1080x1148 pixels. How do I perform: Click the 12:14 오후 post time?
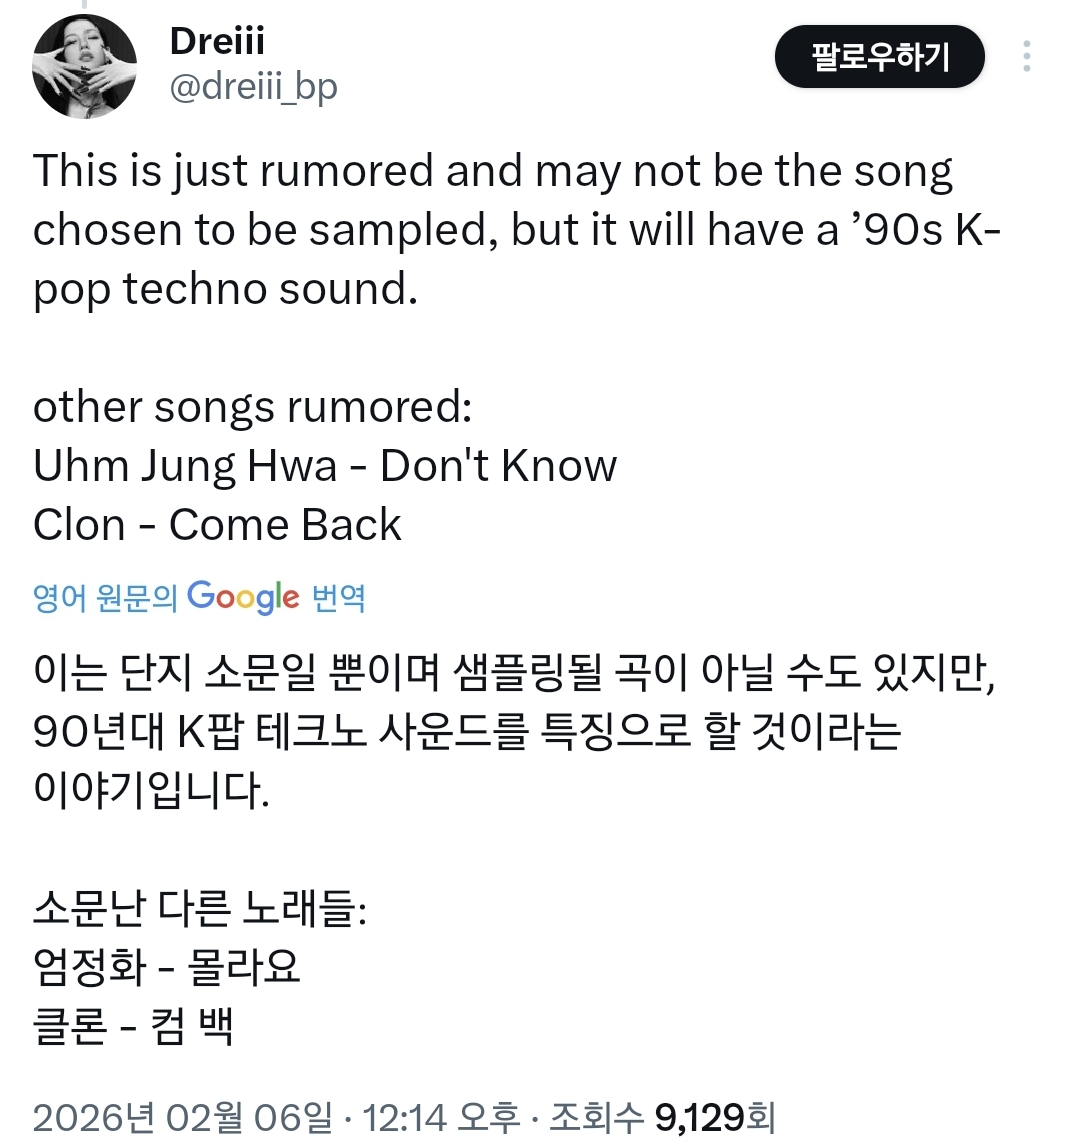(441, 1117)
